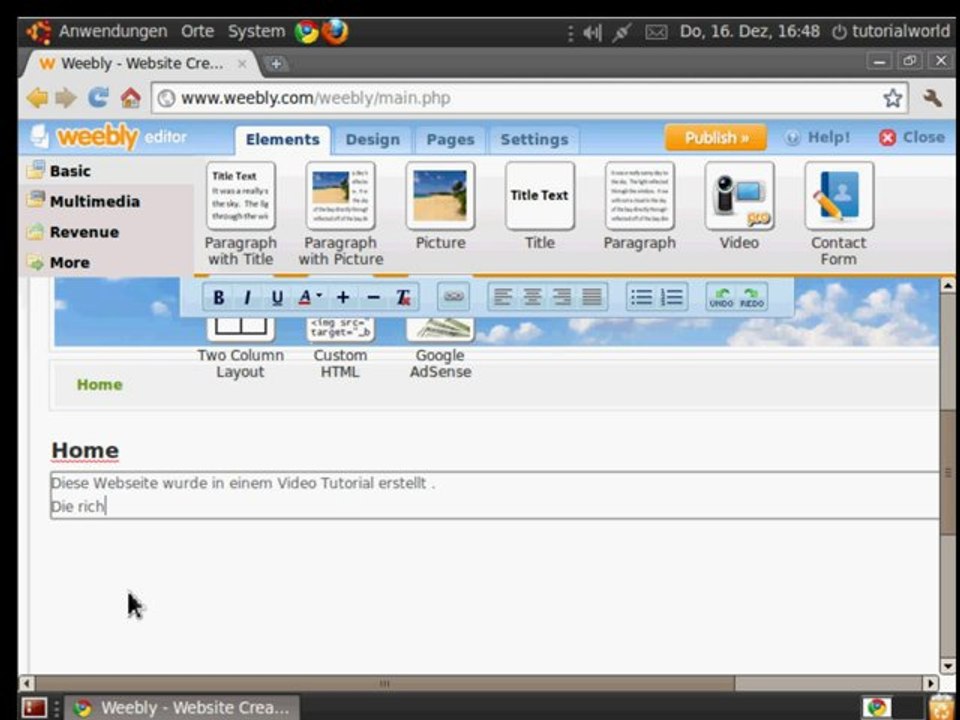The width and height of the screenshot is (960, 720).
Task: Click the Home page title text
Action: pos(85,450)
